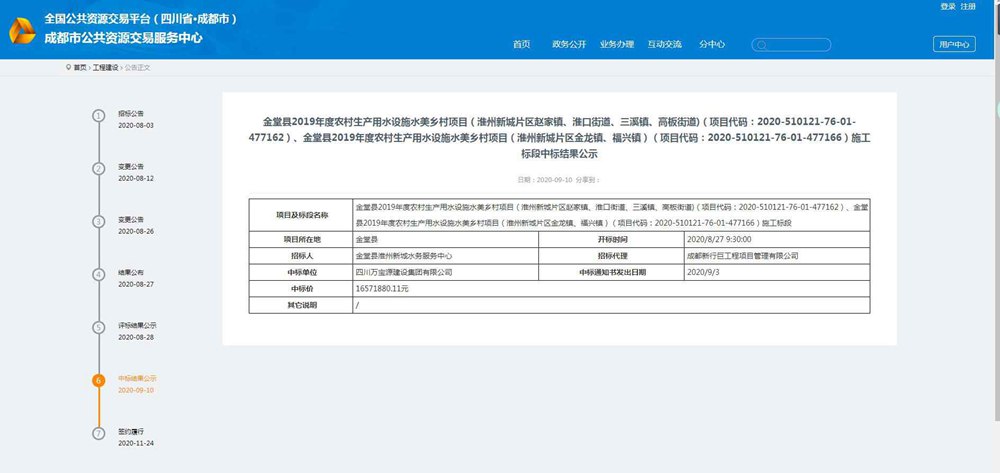Click the search magnifier icon
1000x473 pixels.
pos(762,45)
